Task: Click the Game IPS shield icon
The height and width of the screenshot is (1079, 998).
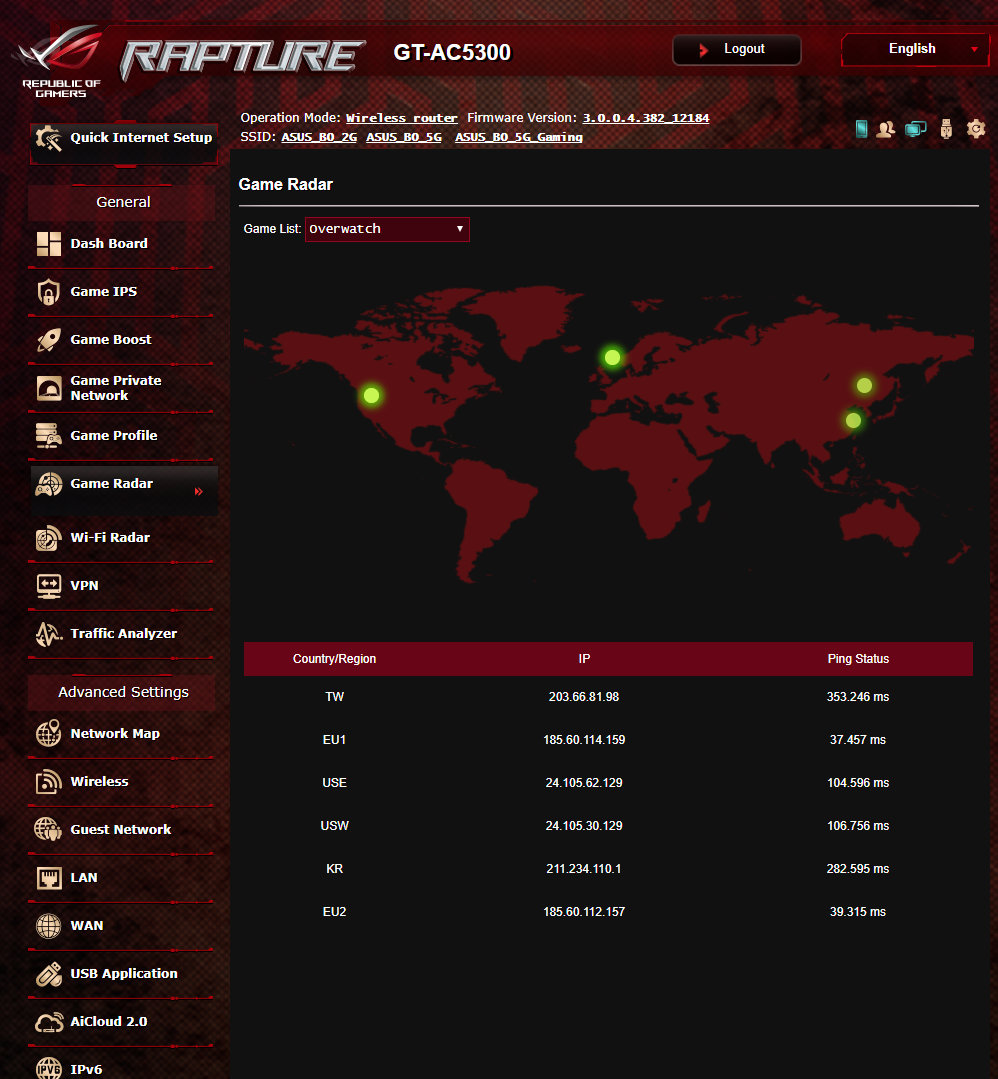Action: click(x=48, y=292)
